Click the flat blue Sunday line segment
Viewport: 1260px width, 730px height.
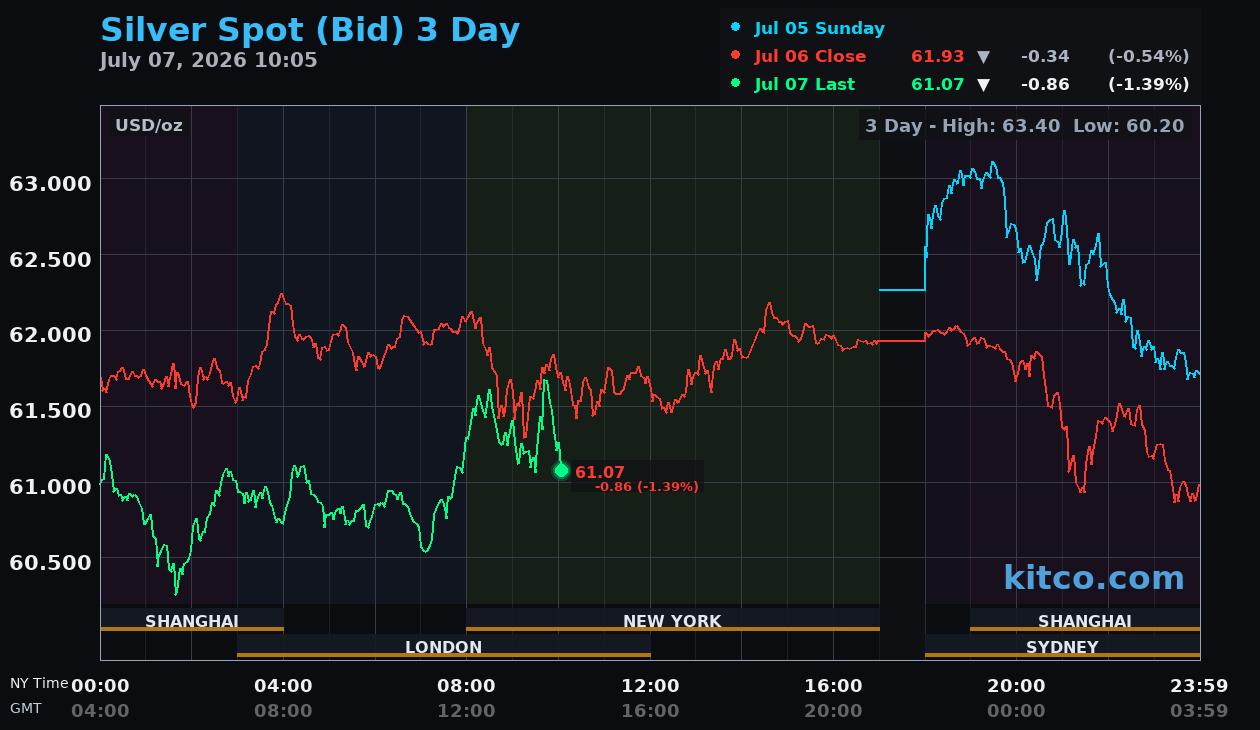point(902,290)
